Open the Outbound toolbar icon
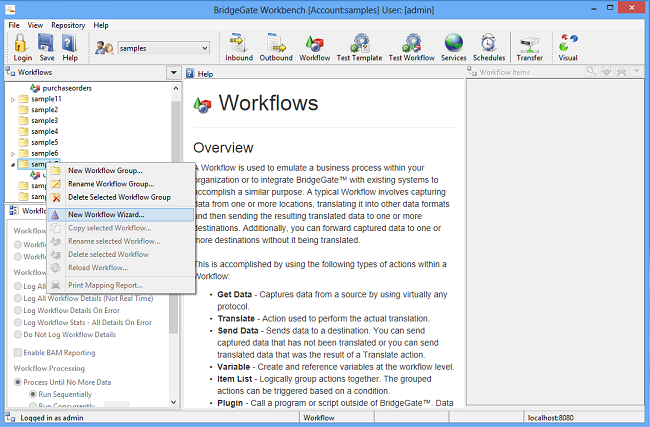Screen dimensions: 650x427 tap(276, 47)
